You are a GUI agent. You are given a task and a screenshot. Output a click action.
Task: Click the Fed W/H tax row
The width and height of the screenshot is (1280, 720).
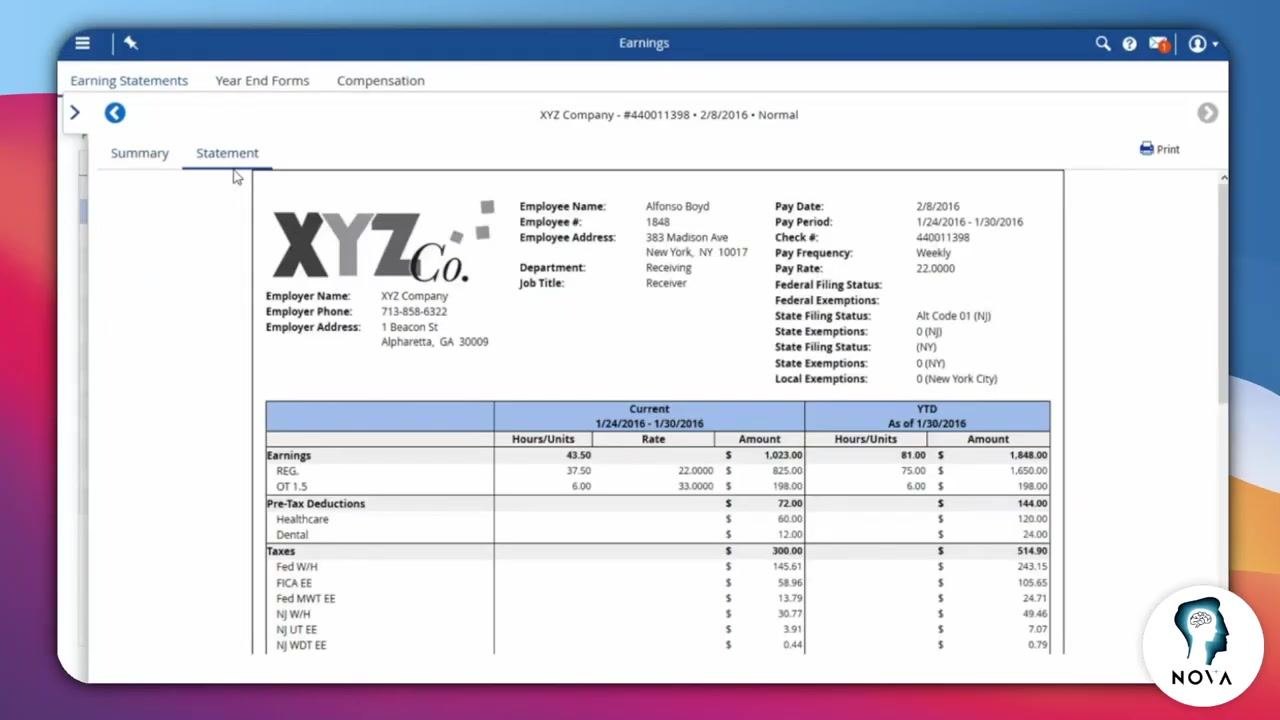pyautogui.click(x=657, y=567)
